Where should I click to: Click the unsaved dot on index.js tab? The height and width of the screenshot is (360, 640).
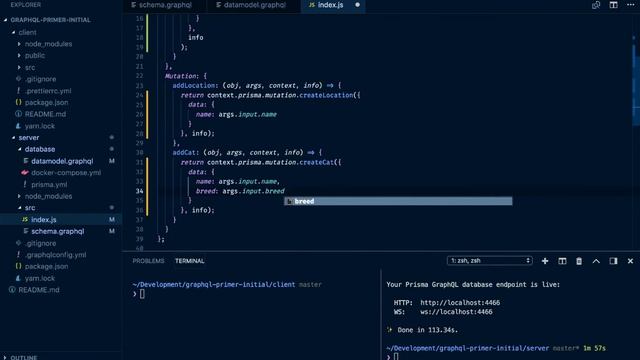click(x=358, y=5)
